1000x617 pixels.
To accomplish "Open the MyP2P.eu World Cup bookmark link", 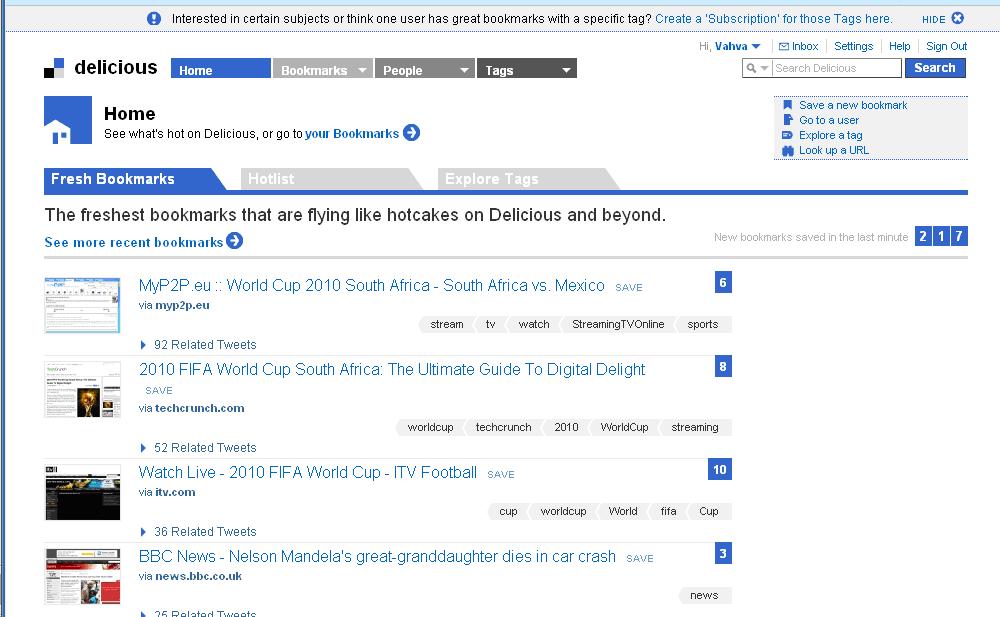I will 371,285.
